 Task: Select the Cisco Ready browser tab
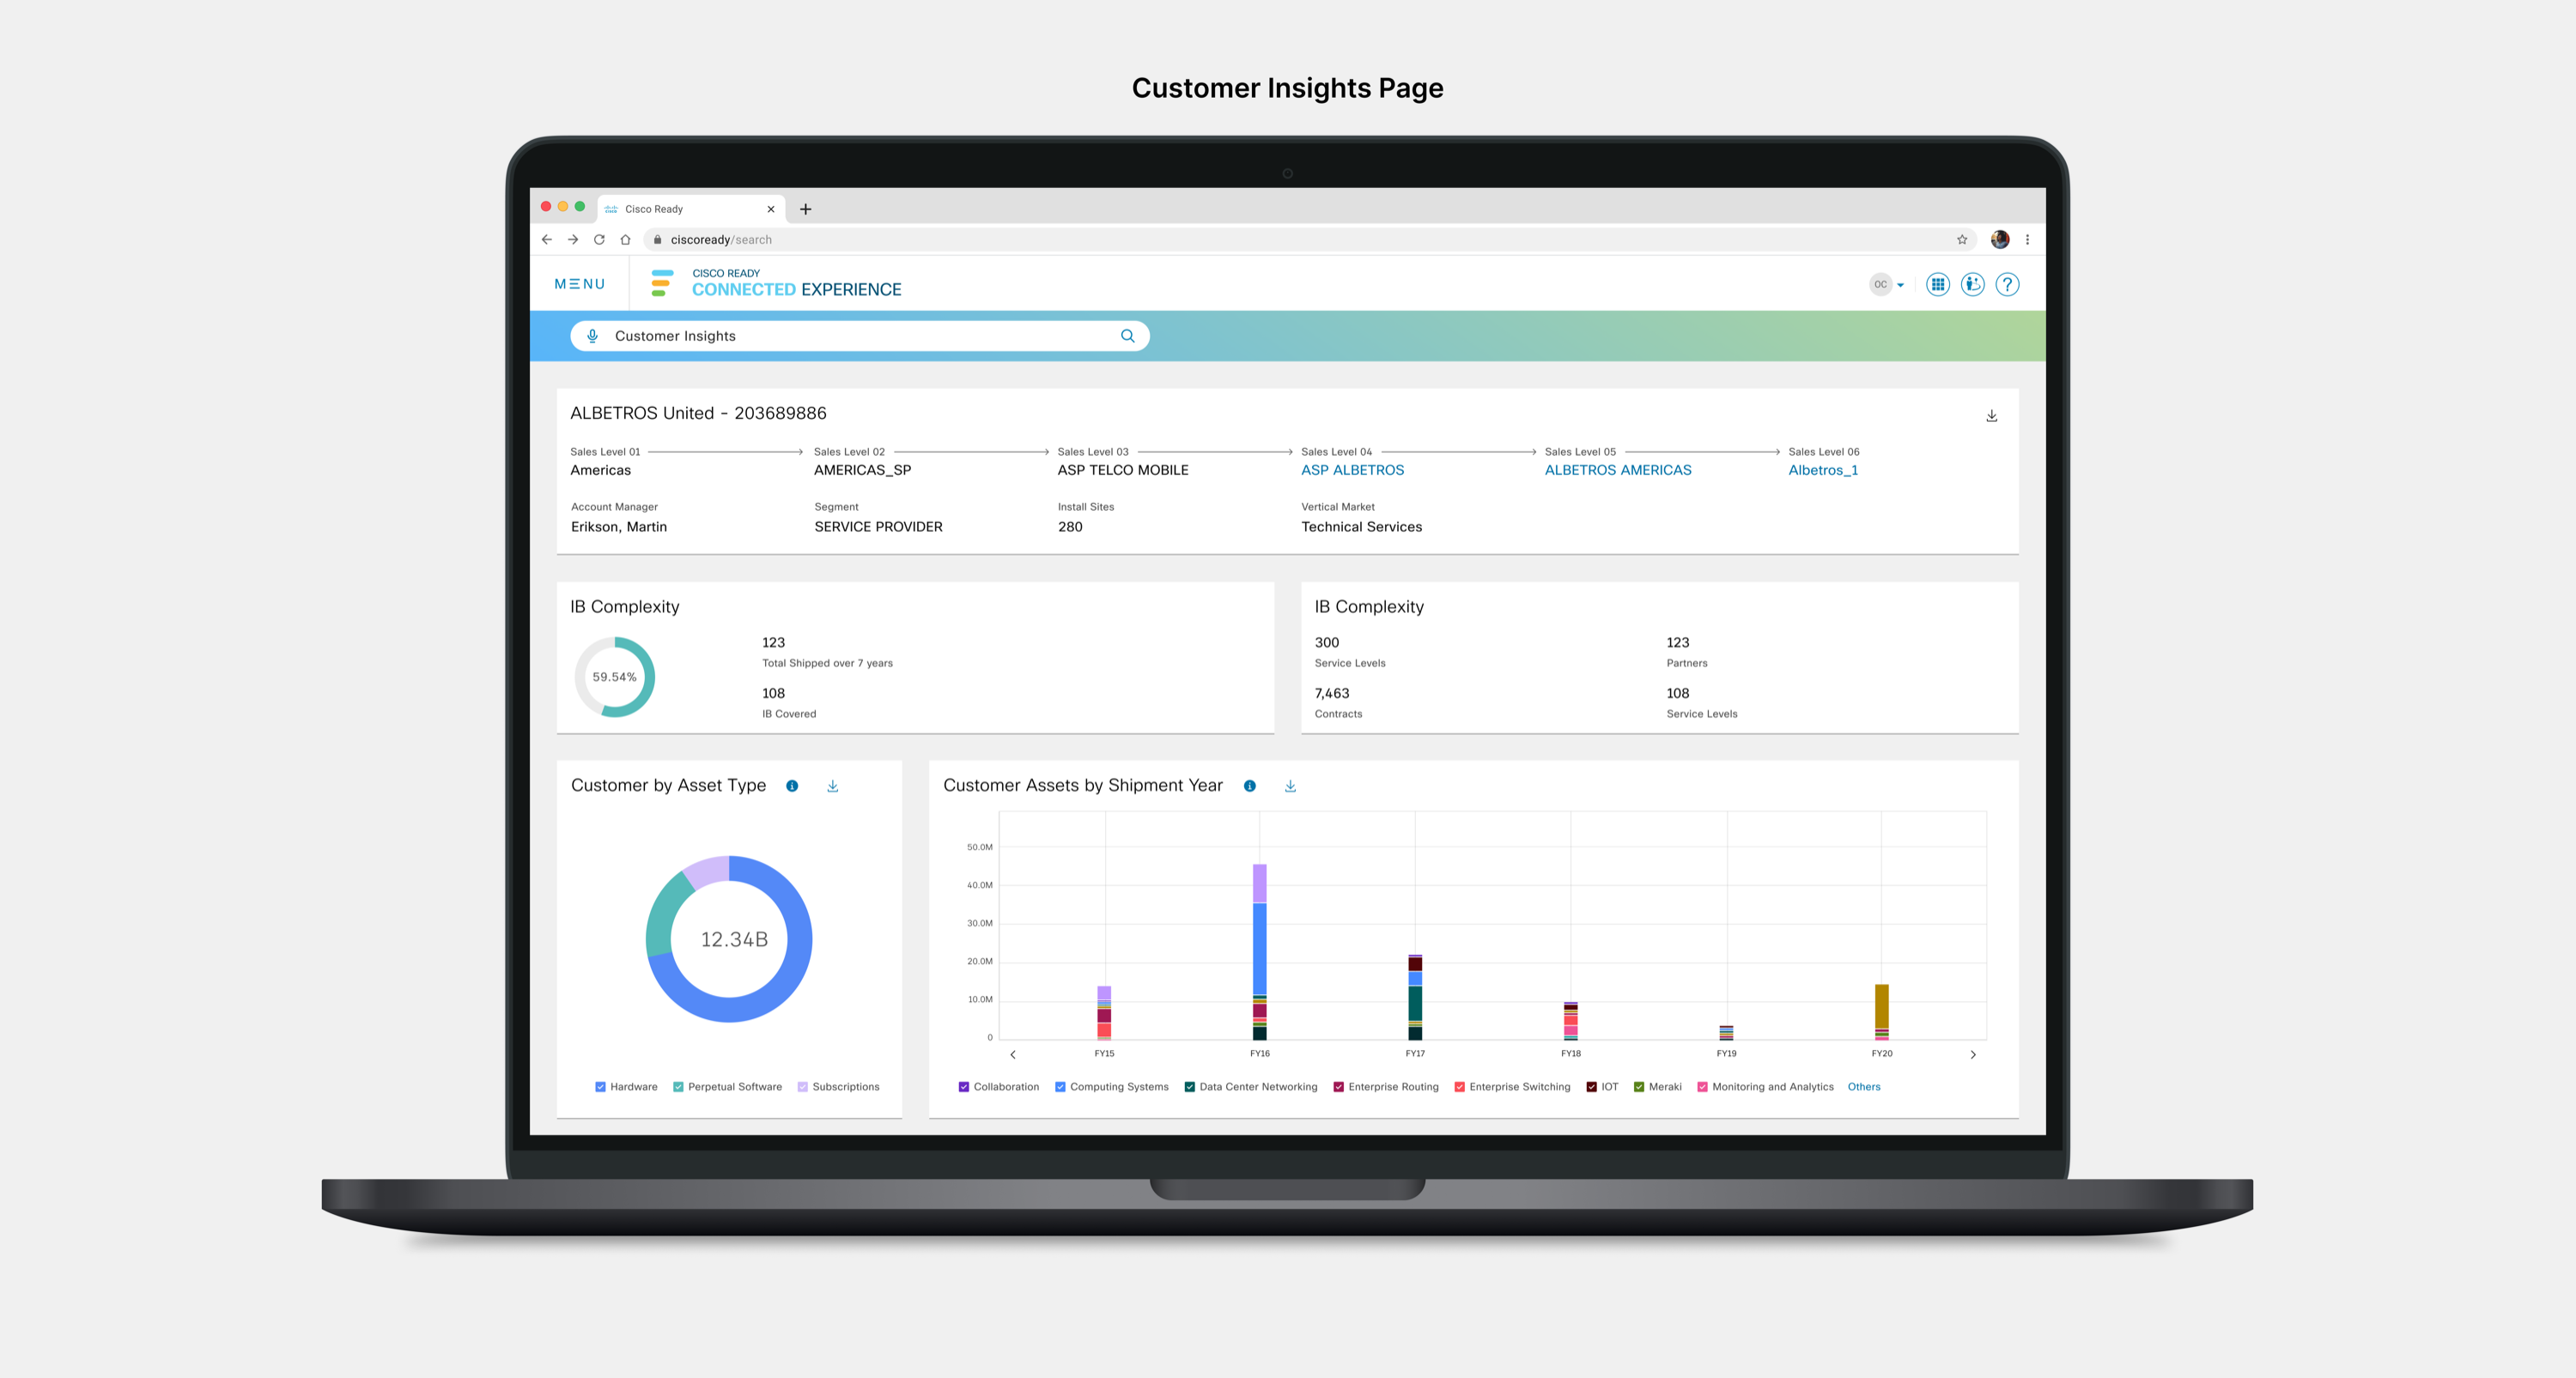[x=691, y=209]
